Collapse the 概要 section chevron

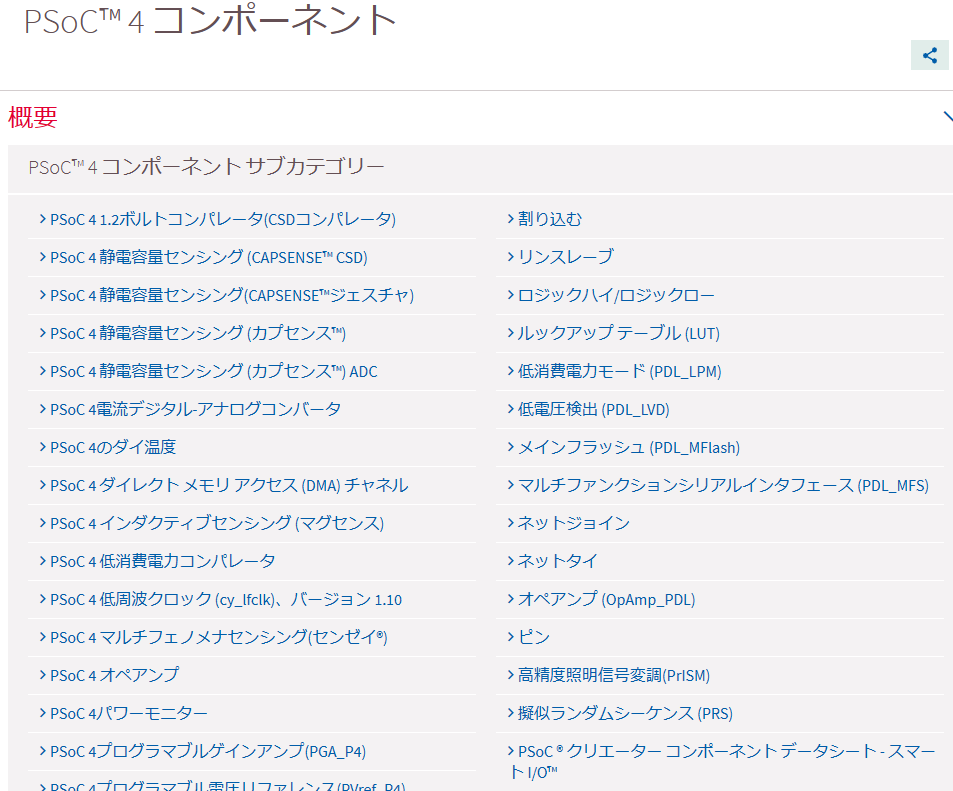[948, 117]
